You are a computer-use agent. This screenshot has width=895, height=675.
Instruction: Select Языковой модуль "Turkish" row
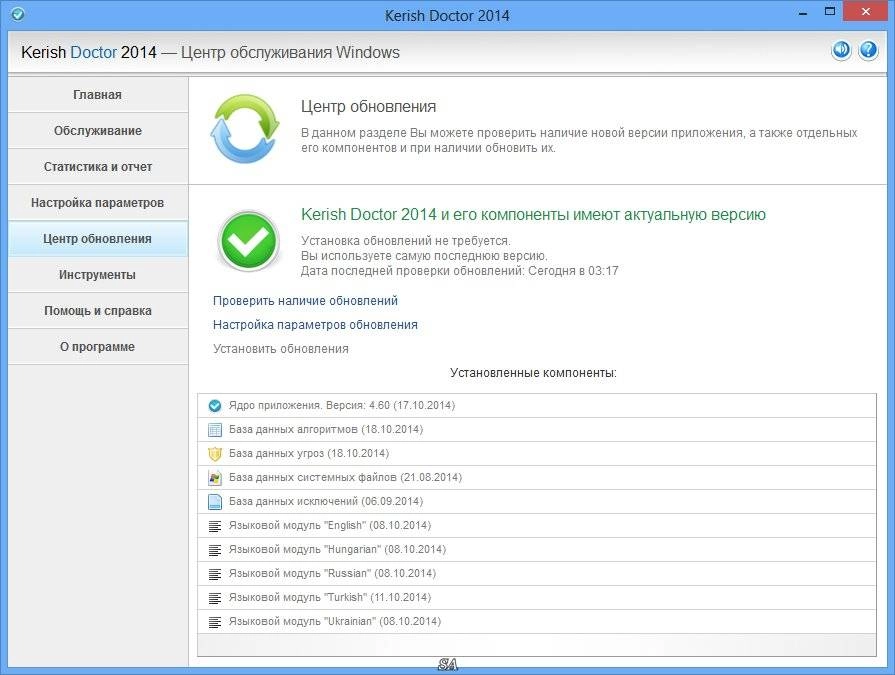(x=537, y=597)
